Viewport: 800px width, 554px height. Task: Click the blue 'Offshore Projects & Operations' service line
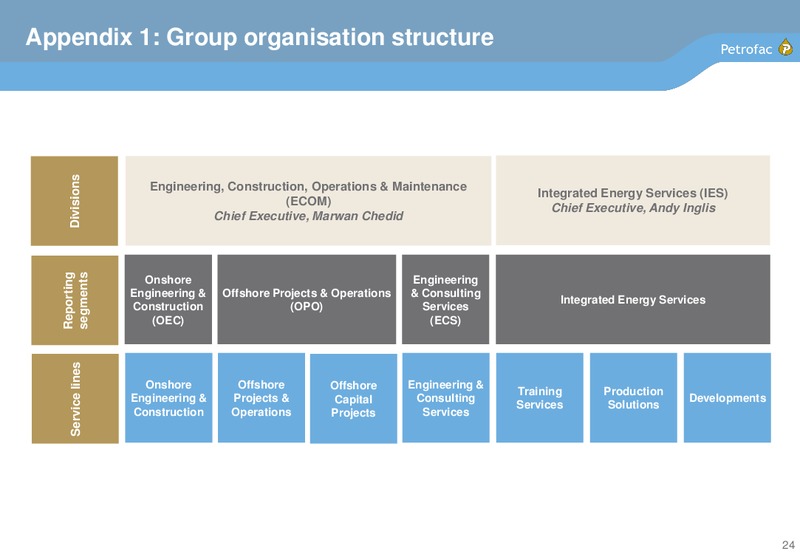pyautogui.click(x=261, y=398)
